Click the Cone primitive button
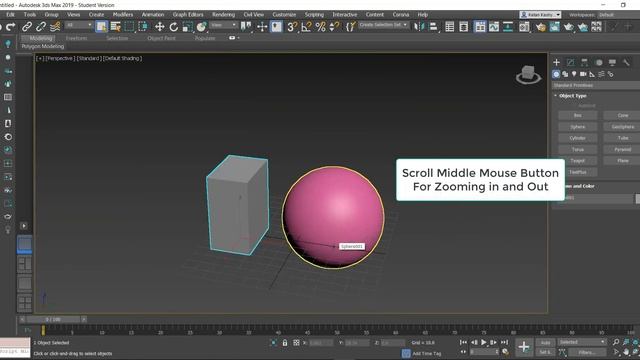Image resolution: width=640 pixels, height=360 pixels. pos(622,116)
